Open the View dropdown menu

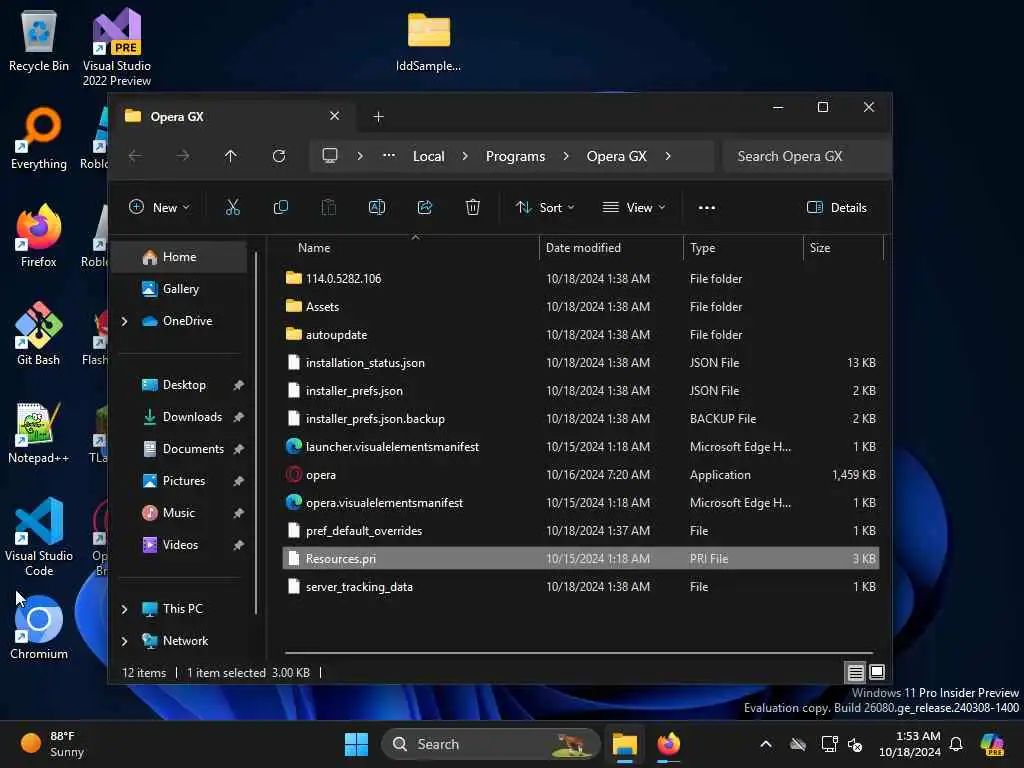633,208
